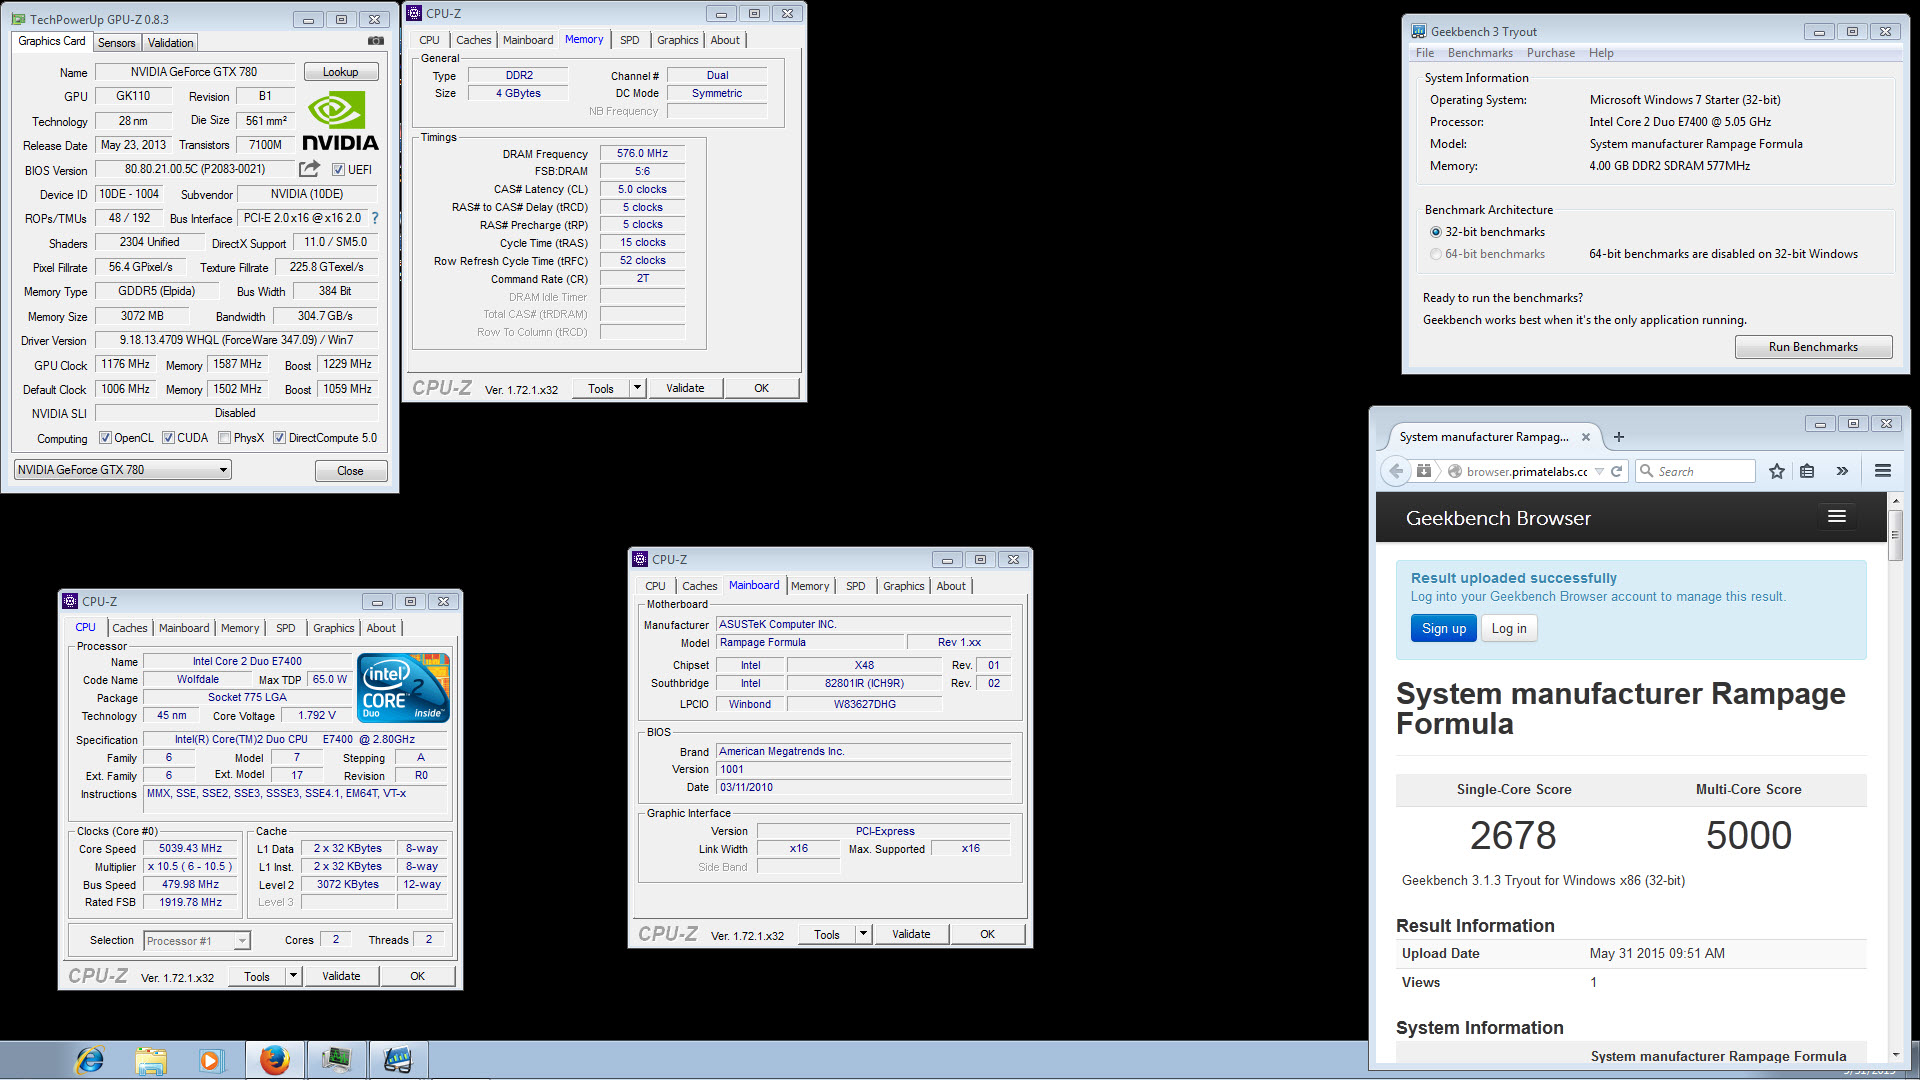The image size is (1920, 1080).
Task: Open the File menu in Geekbench
Action: tap(1425, 53)
